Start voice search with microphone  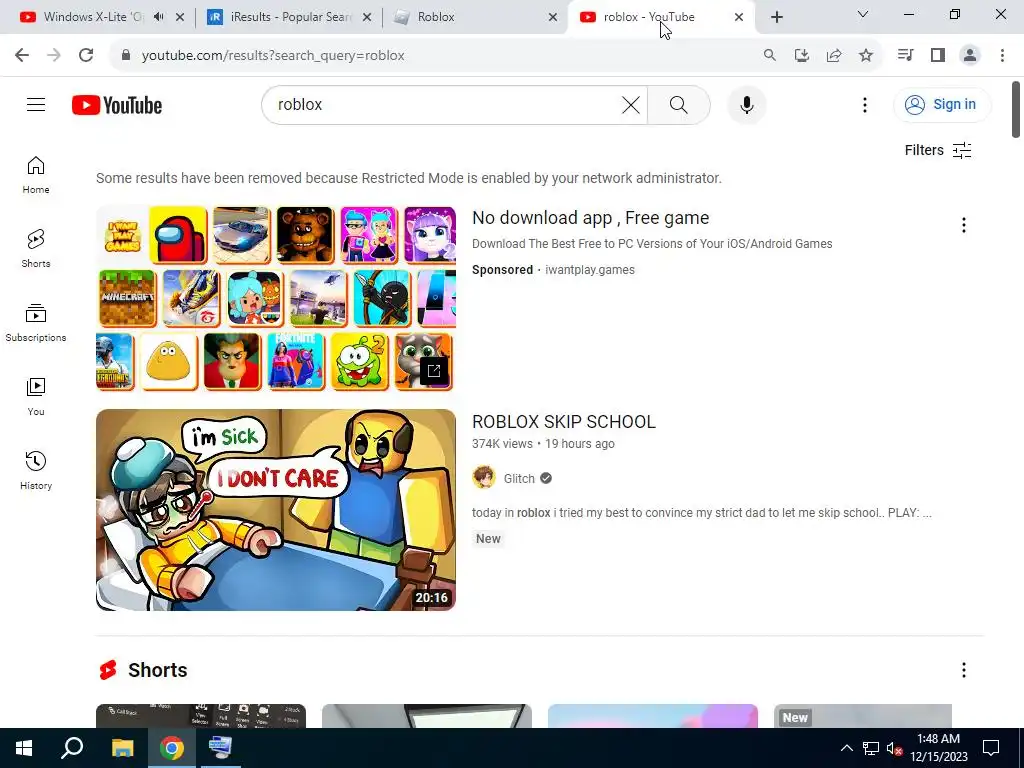coord(746,104)
